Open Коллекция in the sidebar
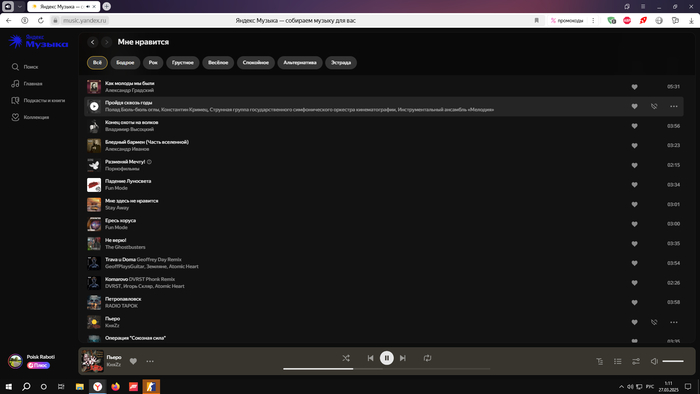Image resolution: width=700 pixels, height=394 pixels. [30, 117]
